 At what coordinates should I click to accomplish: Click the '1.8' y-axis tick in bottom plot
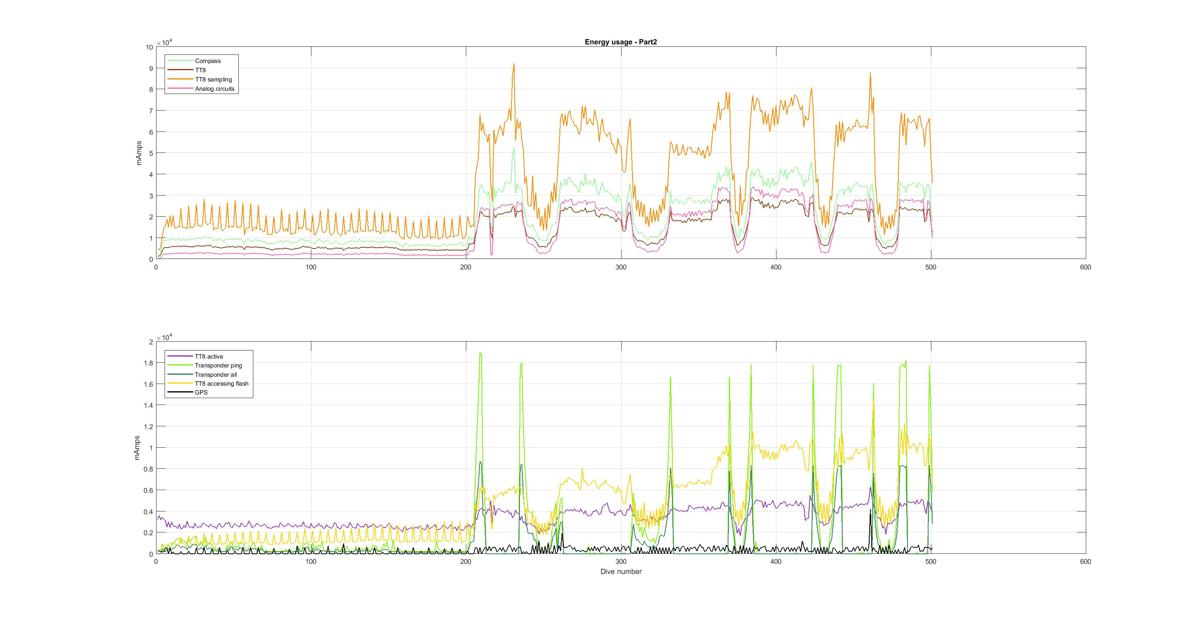(x=148, y=363)
